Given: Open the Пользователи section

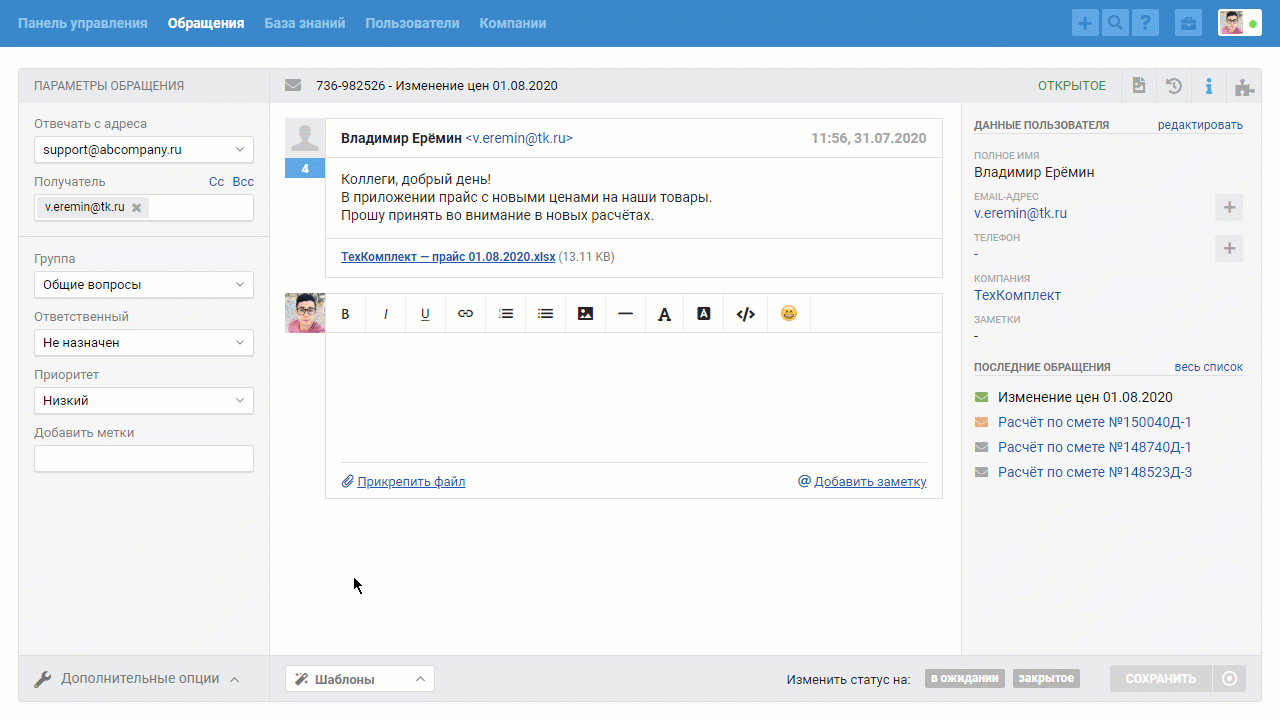Looking at the screenshot, I should click(412, 23).
